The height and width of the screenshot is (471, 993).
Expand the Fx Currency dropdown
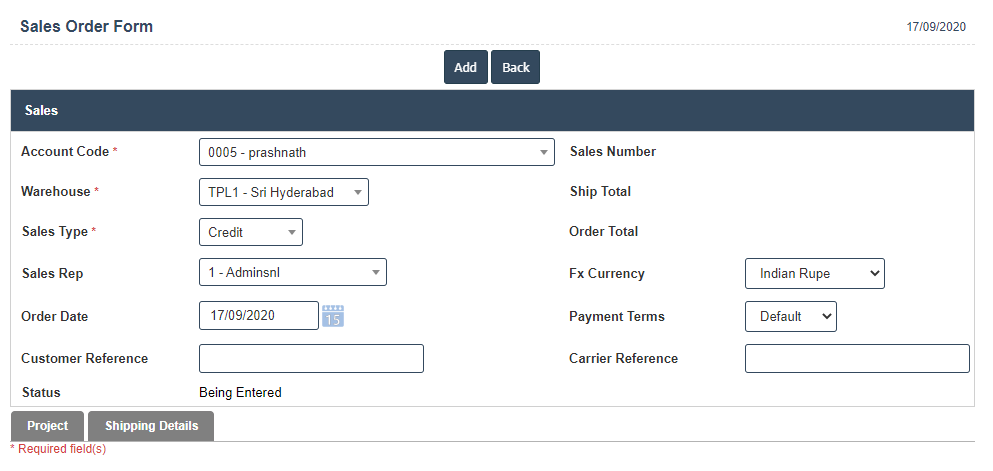tap(814, 274)
